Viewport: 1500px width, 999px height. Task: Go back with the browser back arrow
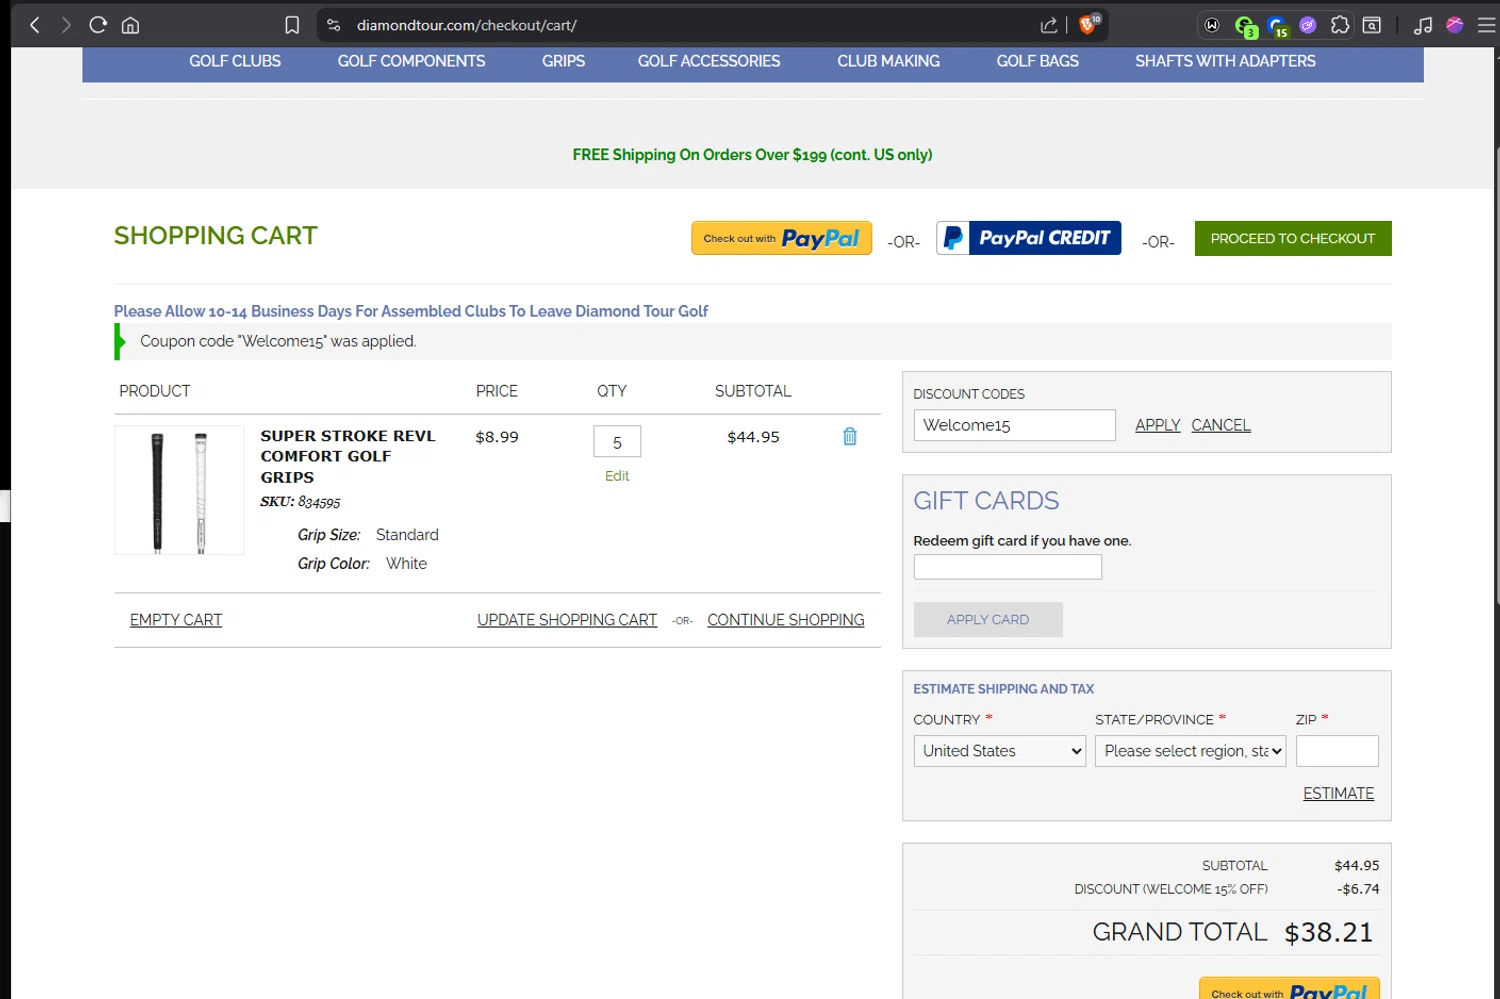tap(35, 25)
